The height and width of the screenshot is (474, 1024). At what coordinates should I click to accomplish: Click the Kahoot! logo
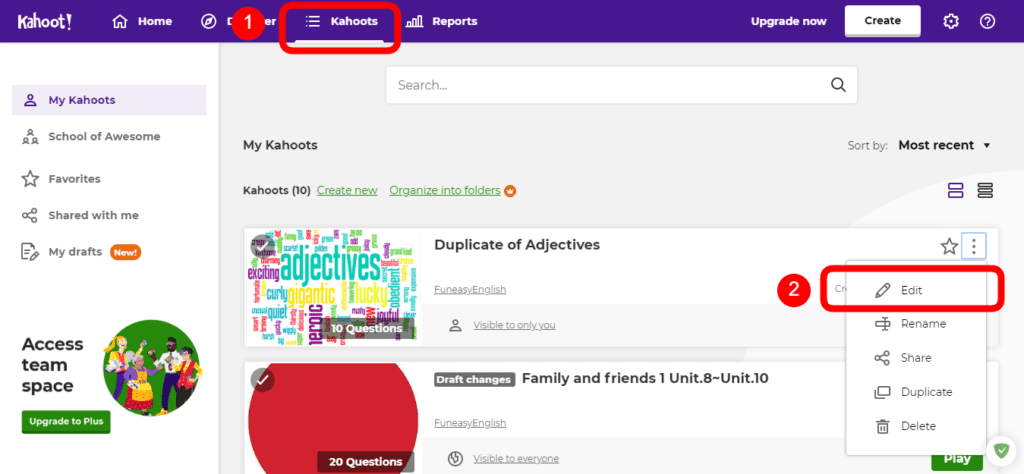coord(44,22)
